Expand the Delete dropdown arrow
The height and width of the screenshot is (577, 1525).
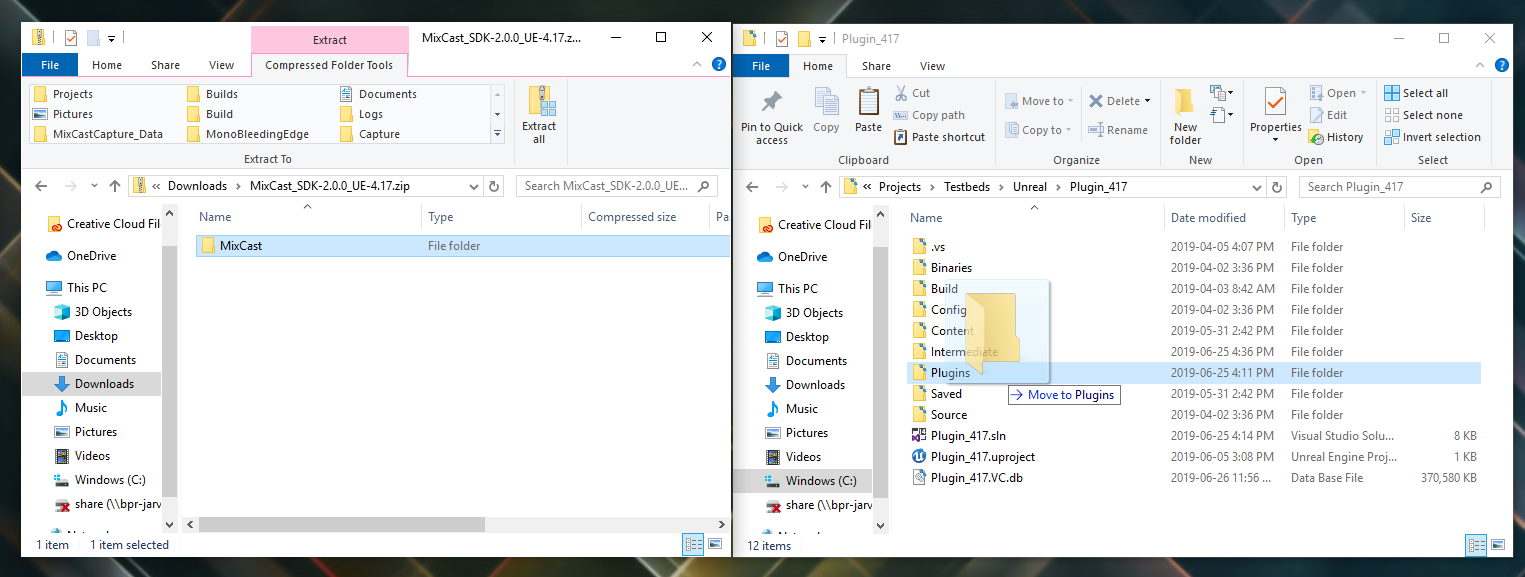(x=1147, y=101)
